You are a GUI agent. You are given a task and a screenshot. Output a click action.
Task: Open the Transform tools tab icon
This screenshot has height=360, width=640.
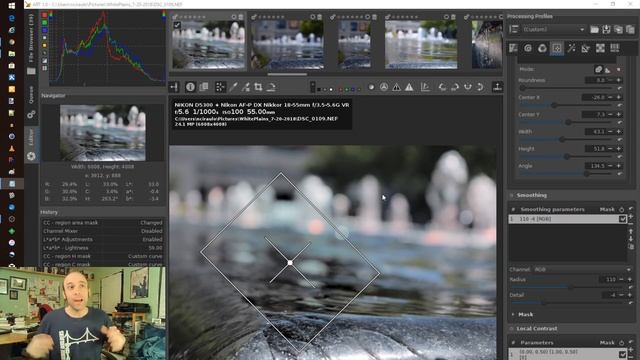[x=586, y=48]
